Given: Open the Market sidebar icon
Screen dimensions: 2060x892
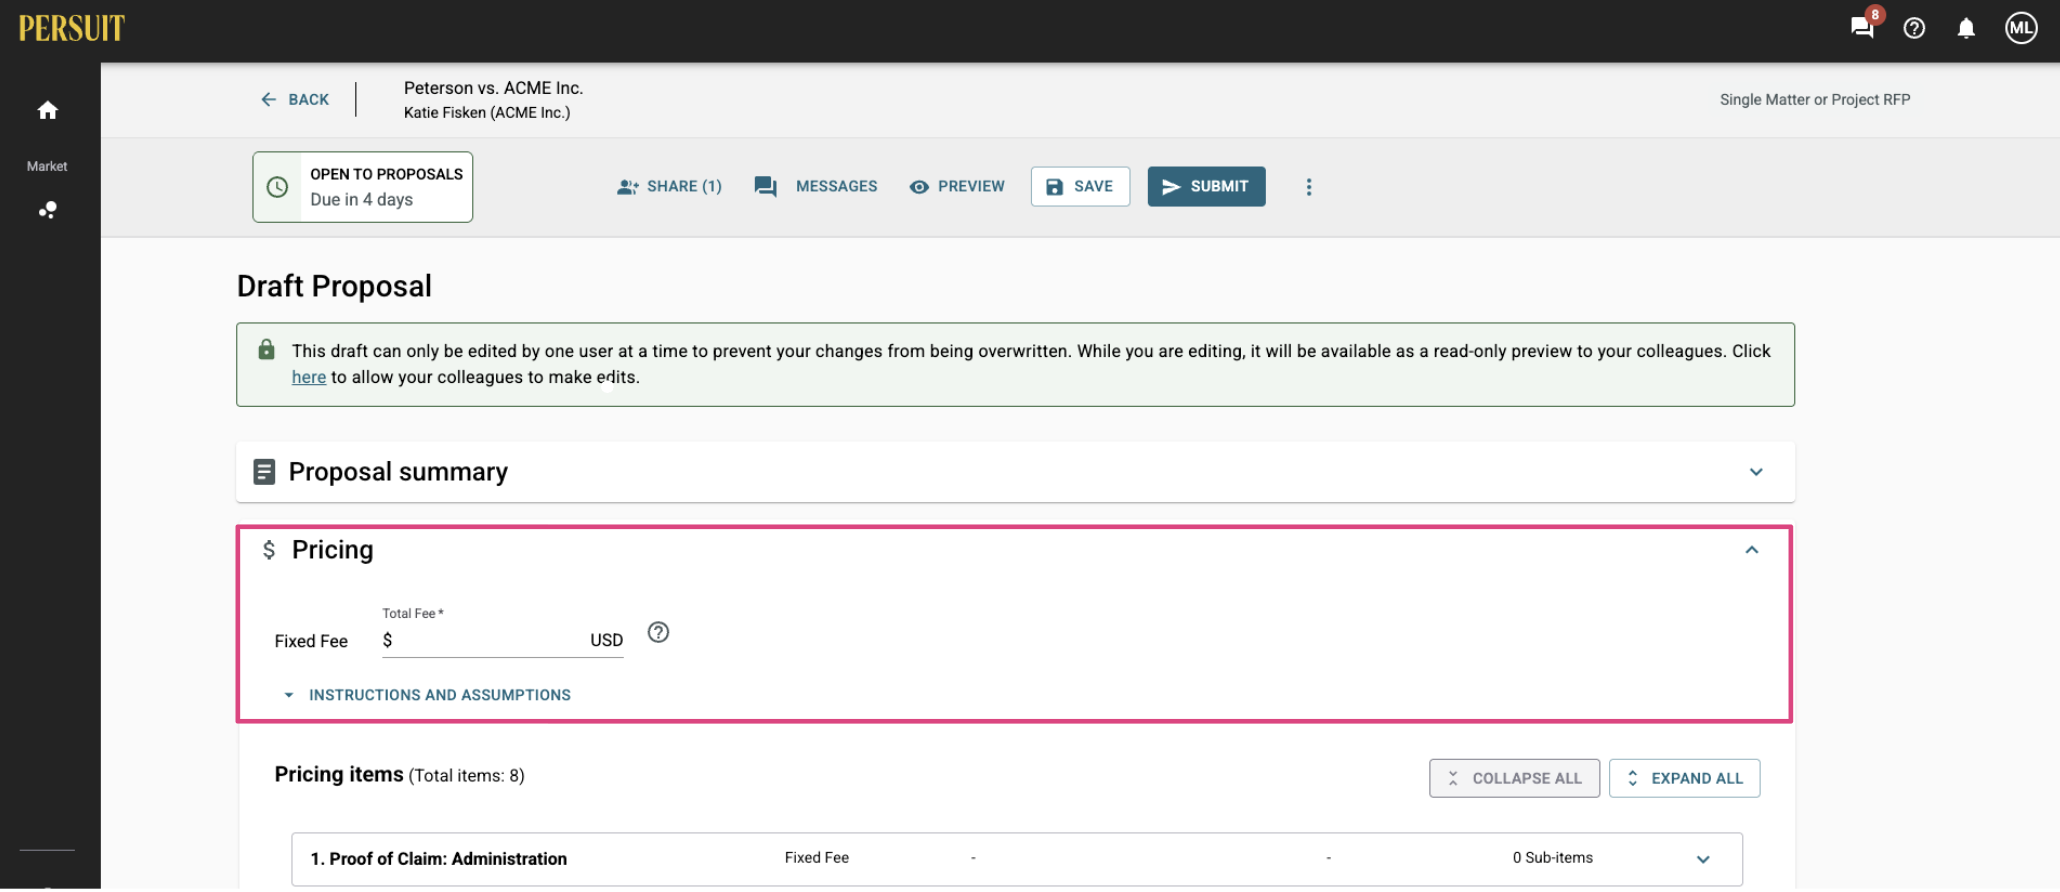Looking at the screenshot, I should tap(47, 209).
